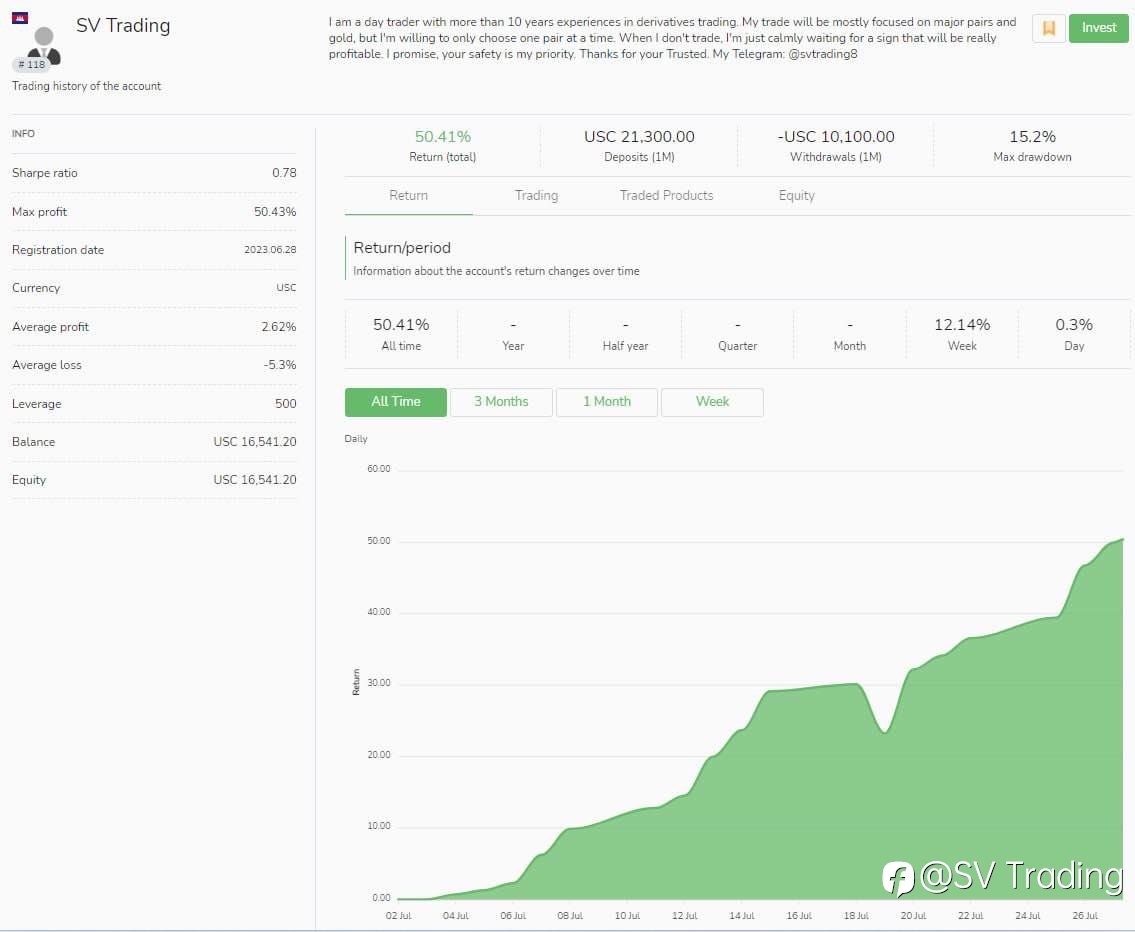Click the Invest button
Screen dimensions: 1135x932
point(1098,28)
